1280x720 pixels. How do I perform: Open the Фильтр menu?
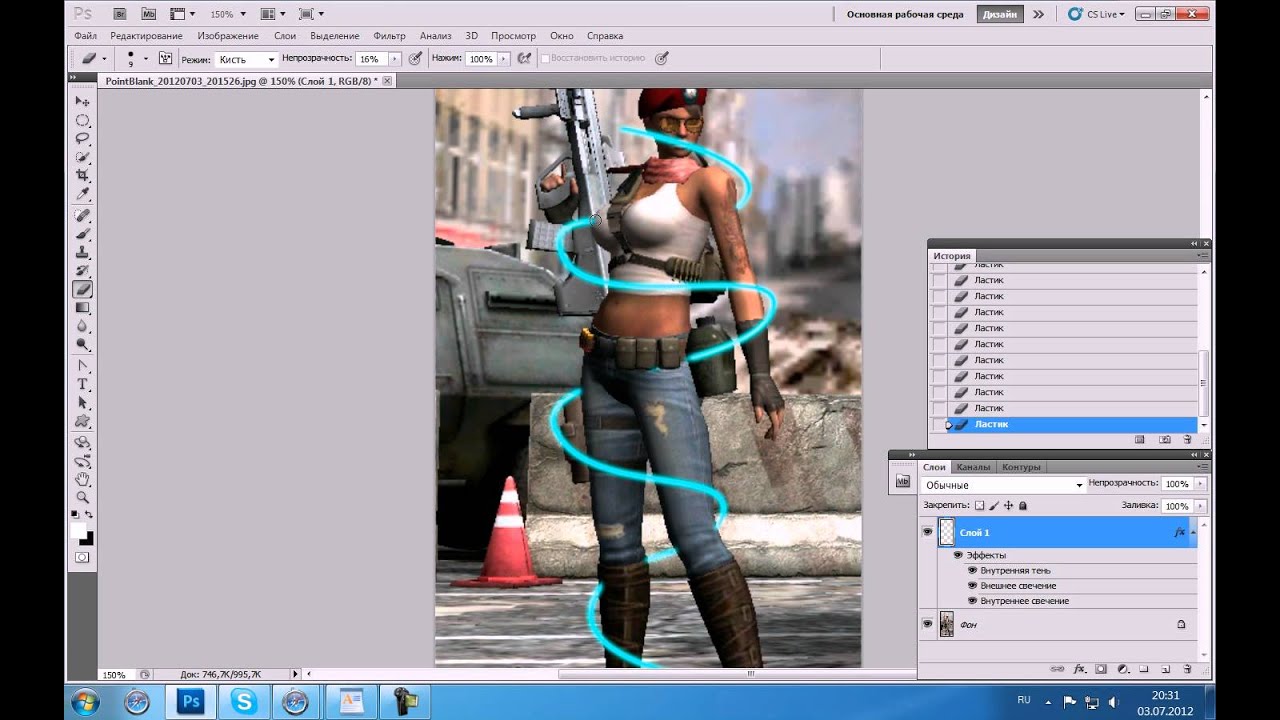tap(389, 36)
